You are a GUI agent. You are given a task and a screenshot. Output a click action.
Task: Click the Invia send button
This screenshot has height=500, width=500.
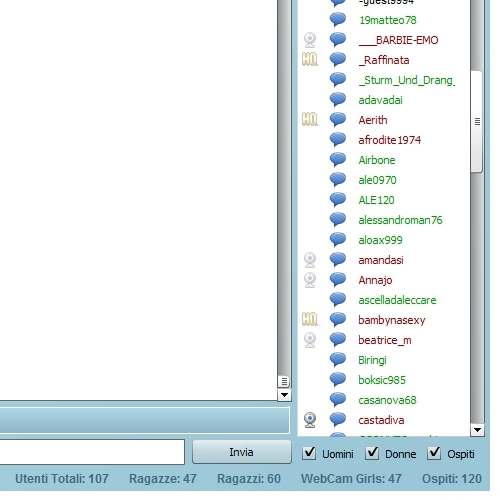click(242, 452)
